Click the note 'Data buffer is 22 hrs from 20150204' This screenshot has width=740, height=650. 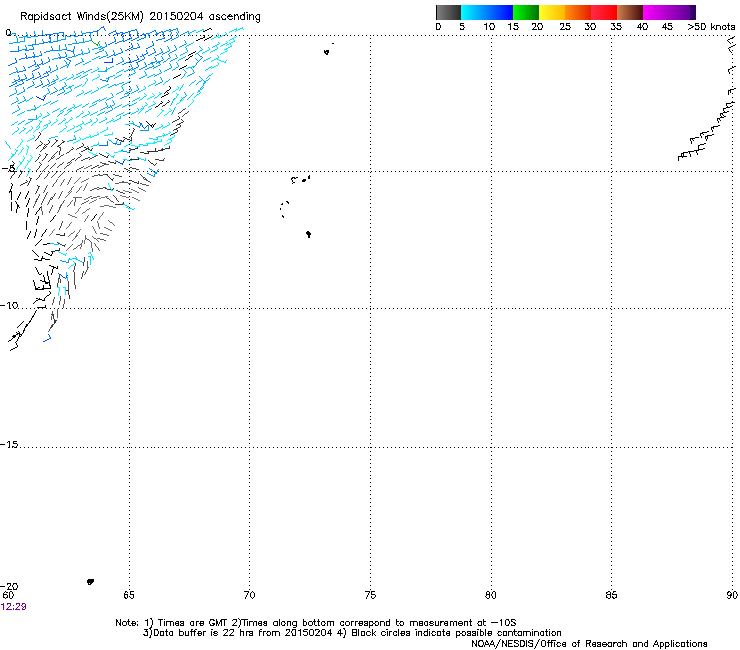click(x=243, y=633)
